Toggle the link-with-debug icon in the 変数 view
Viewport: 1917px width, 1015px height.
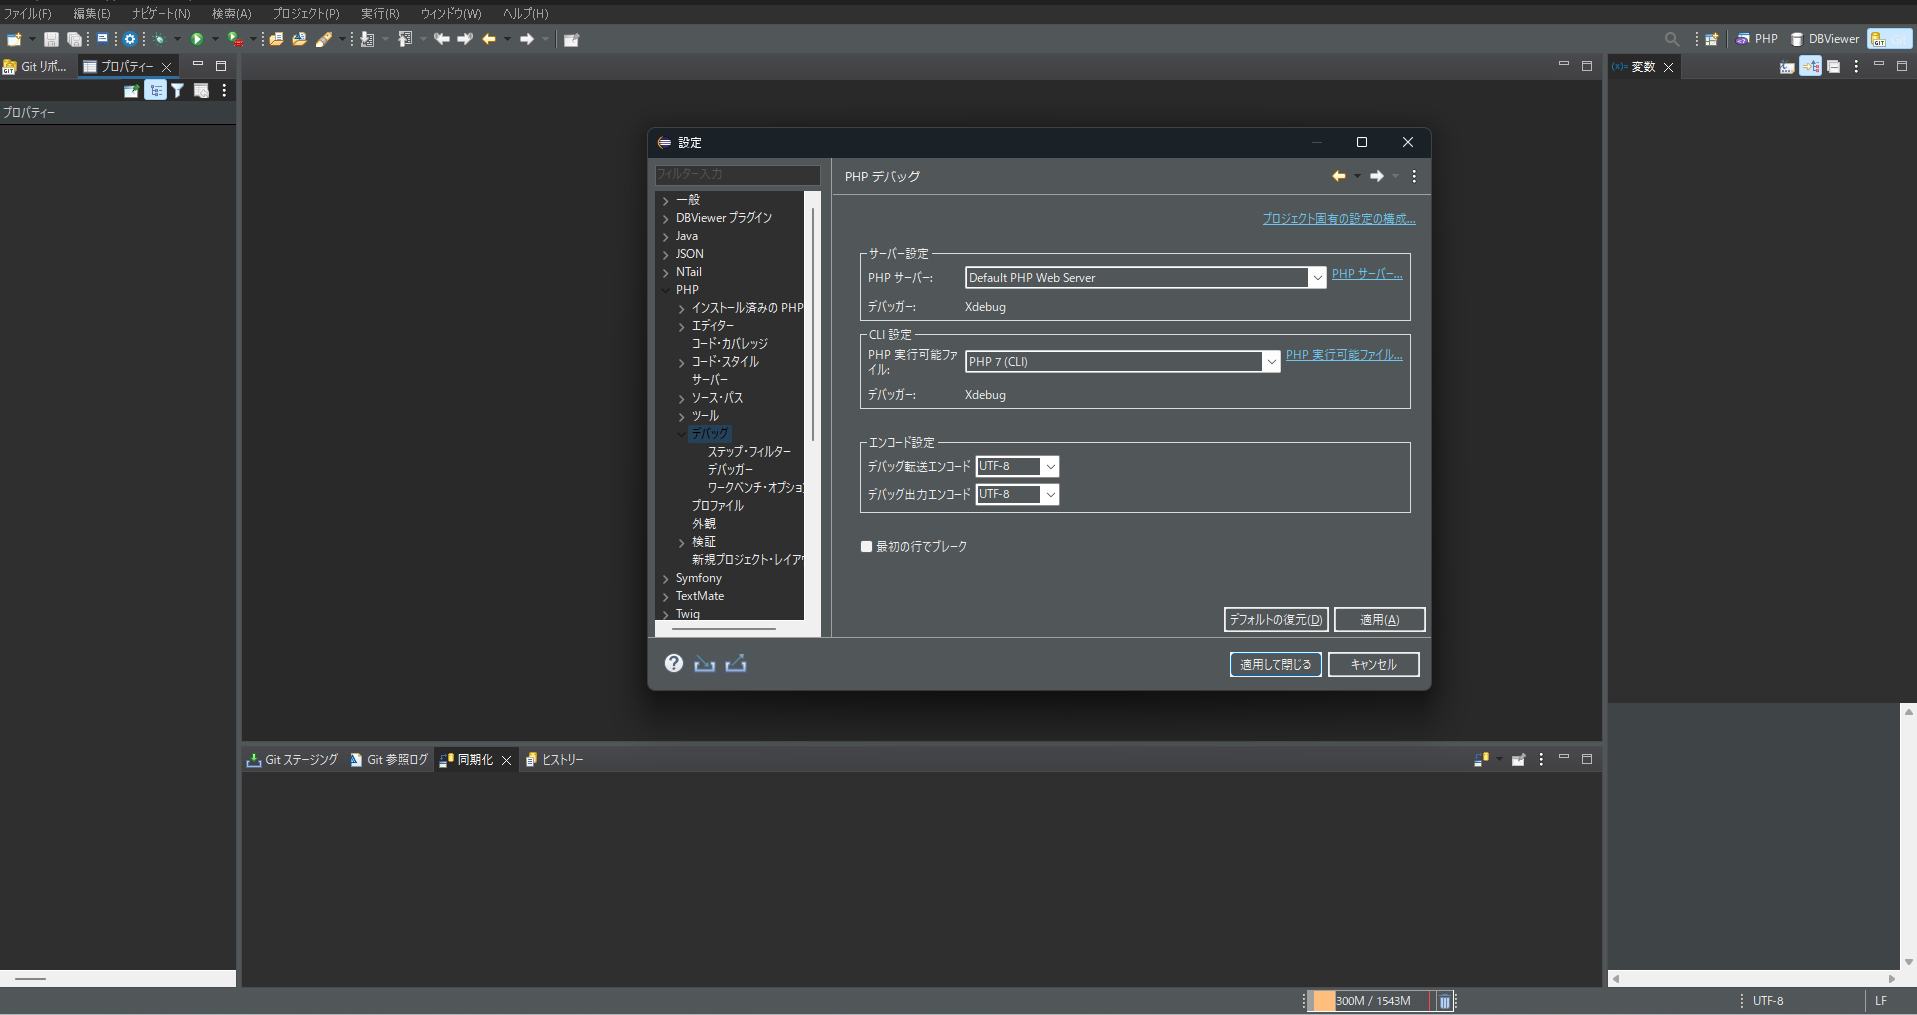coord(1810,66)
